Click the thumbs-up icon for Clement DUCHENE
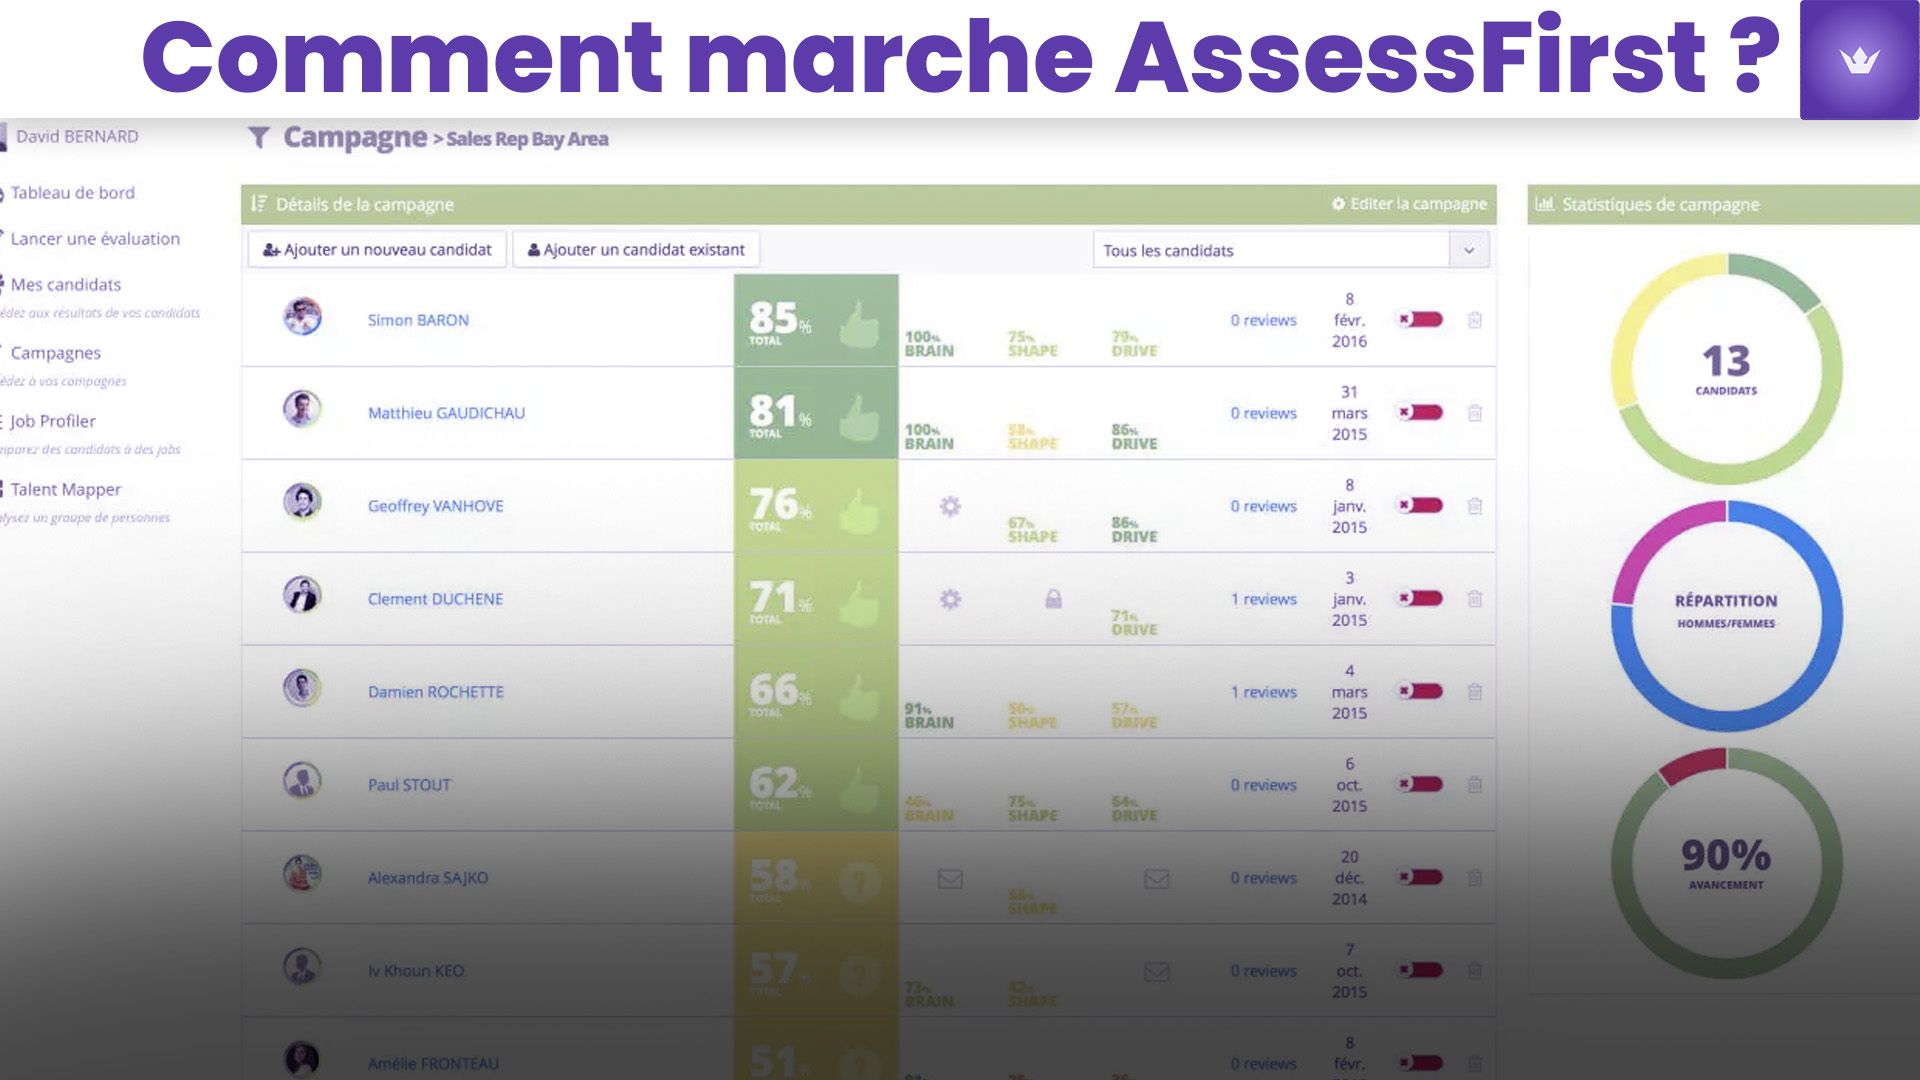The image size is (1920, 1080). tap(859, 603)
